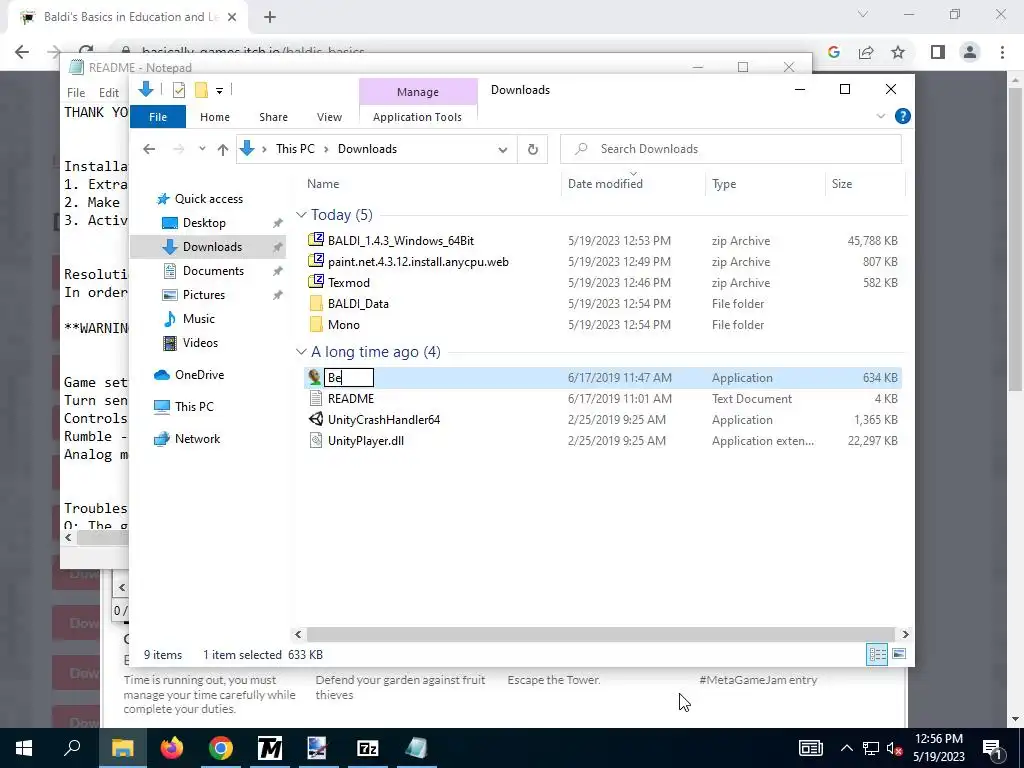Bookmark this page with Chrome star icon
The image size is (1024, 768).
point(898,52)
